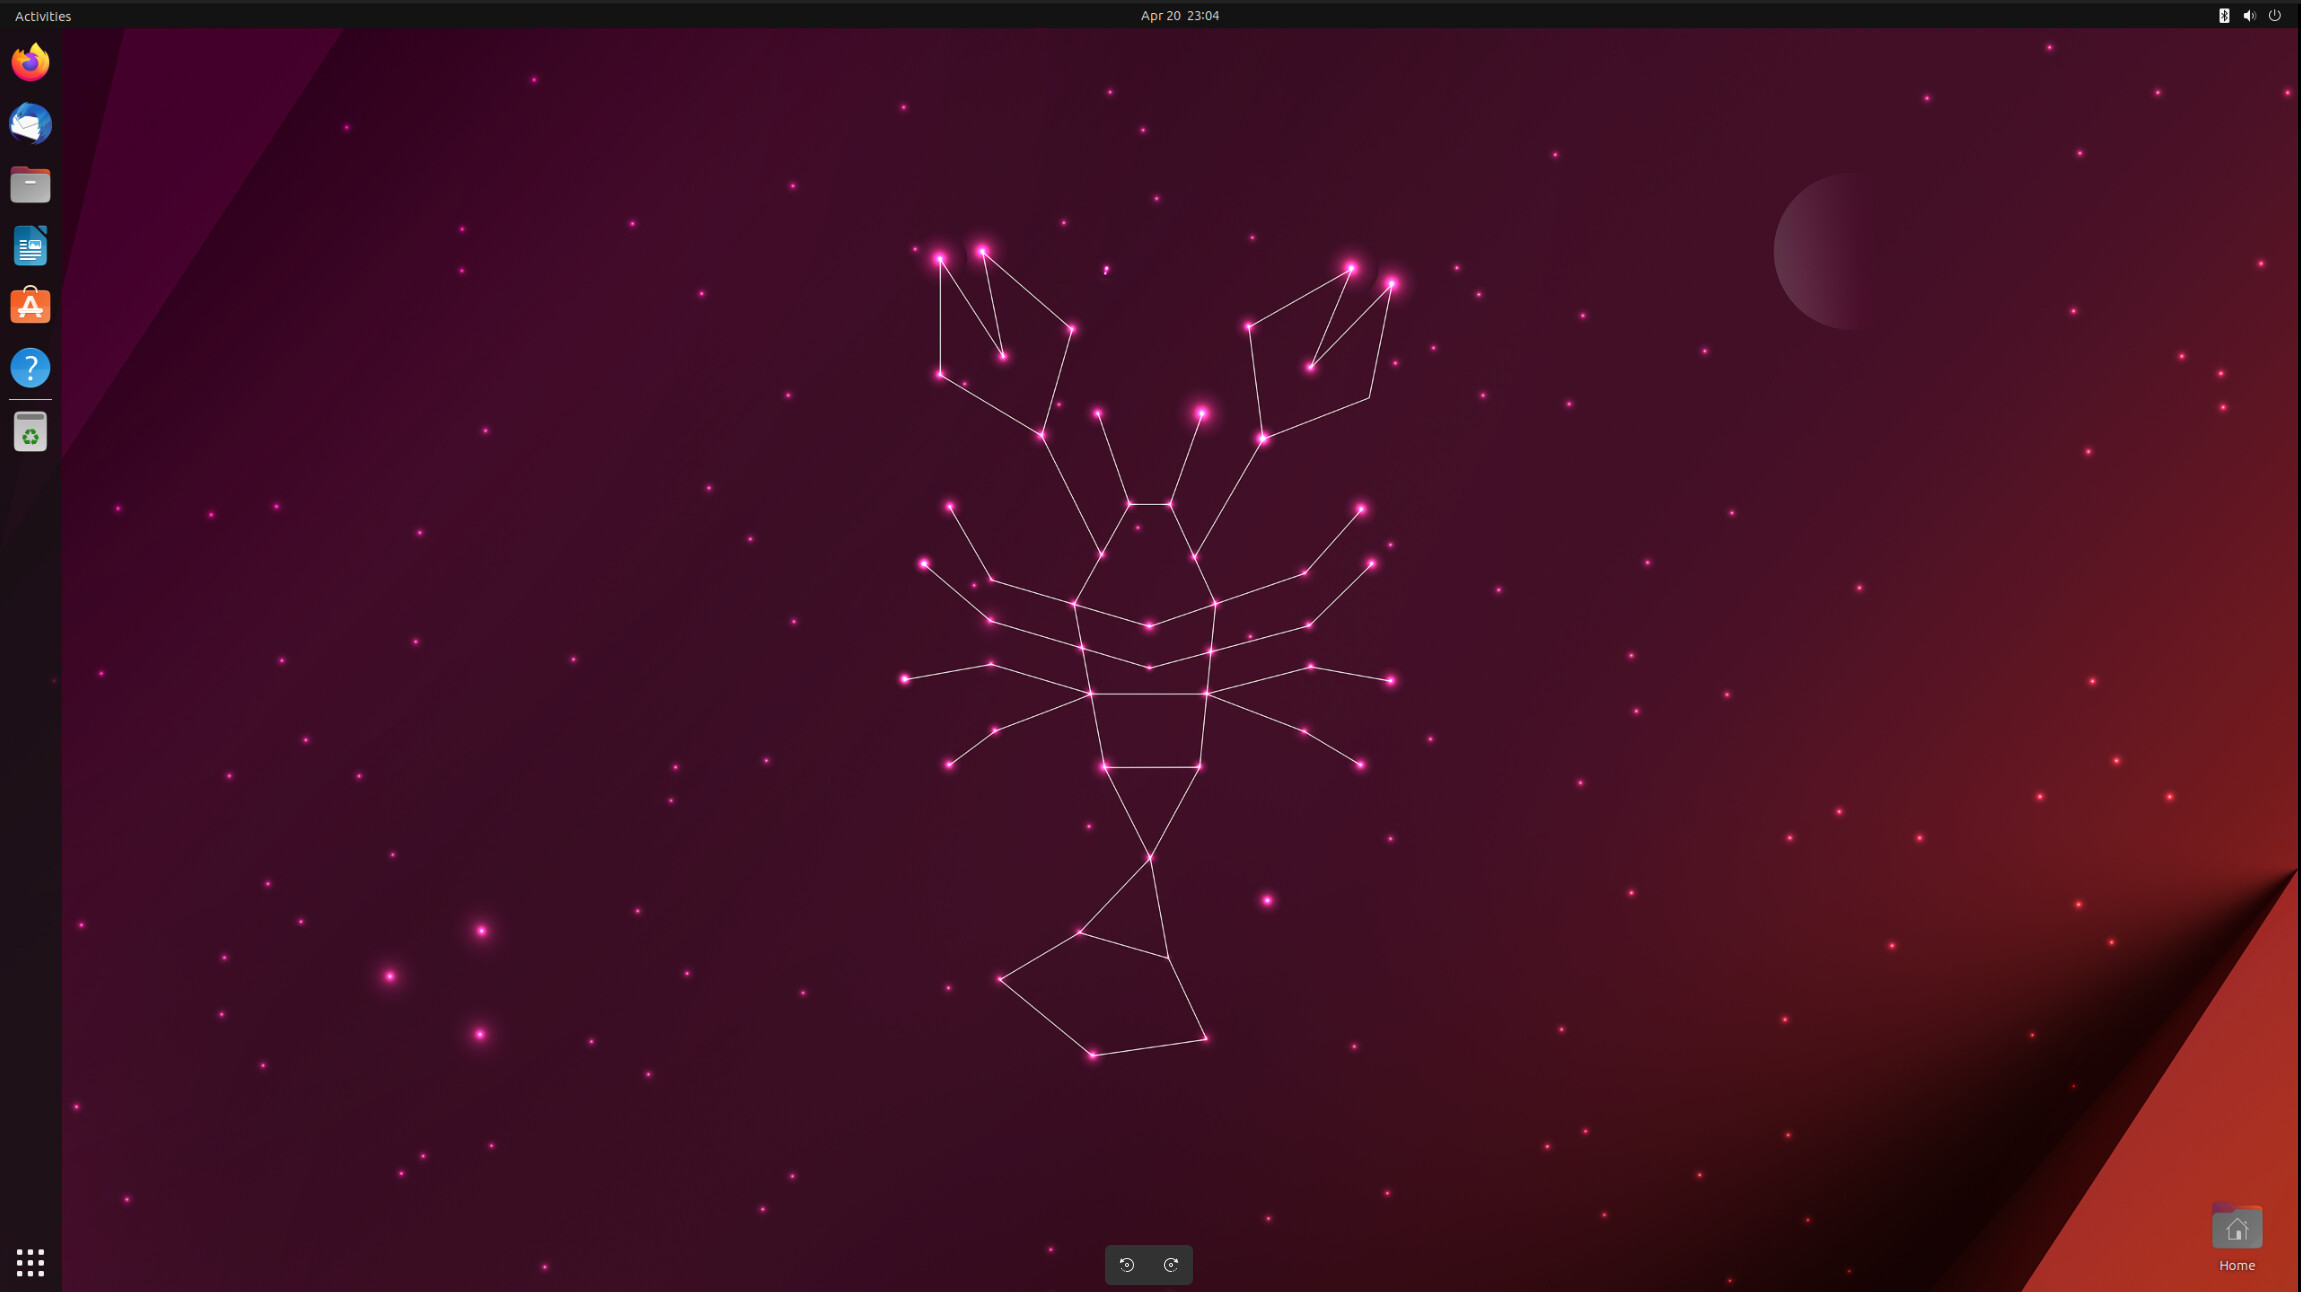Image resolution: width=2301 pixels, height=1292 pixels.
Task: Click the Home label under the folder
Action: 2236,1265
